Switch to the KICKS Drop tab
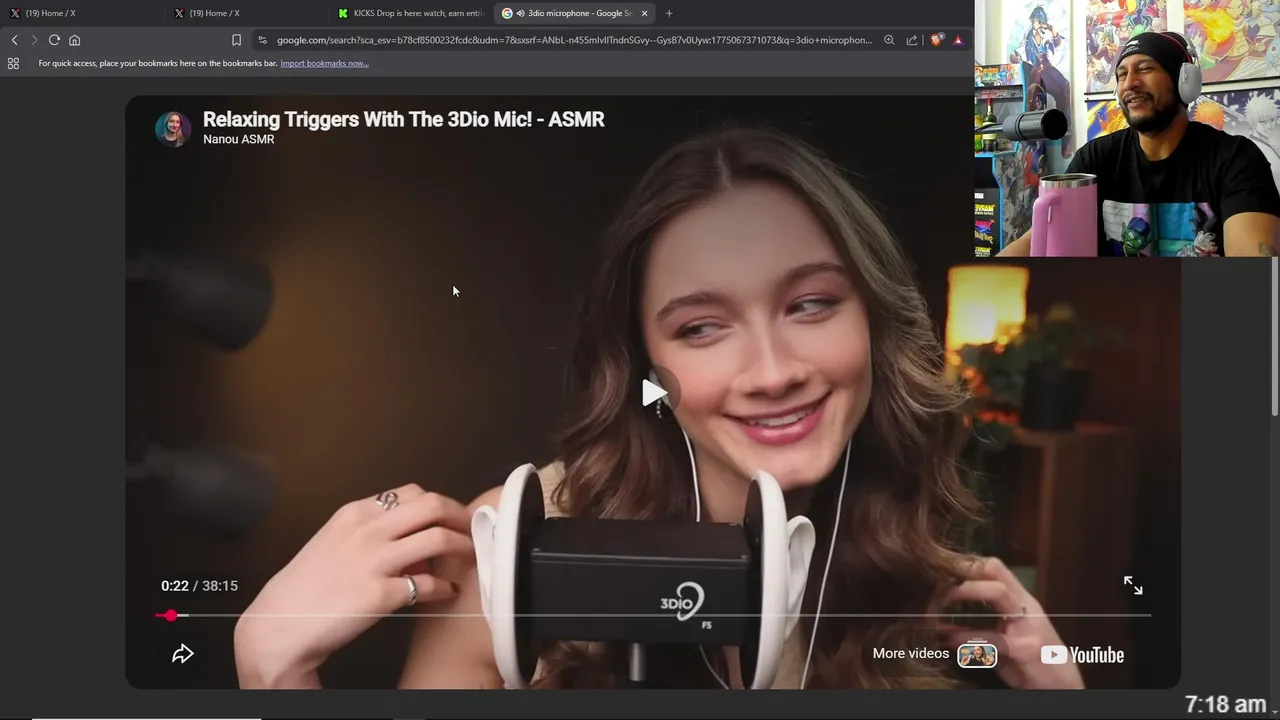Viewport: 1280px width, 720px height. pos(412,13)
